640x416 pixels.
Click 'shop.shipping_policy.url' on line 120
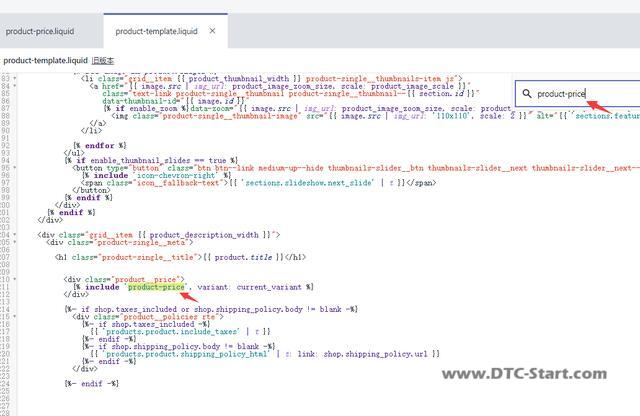(375, 354)
